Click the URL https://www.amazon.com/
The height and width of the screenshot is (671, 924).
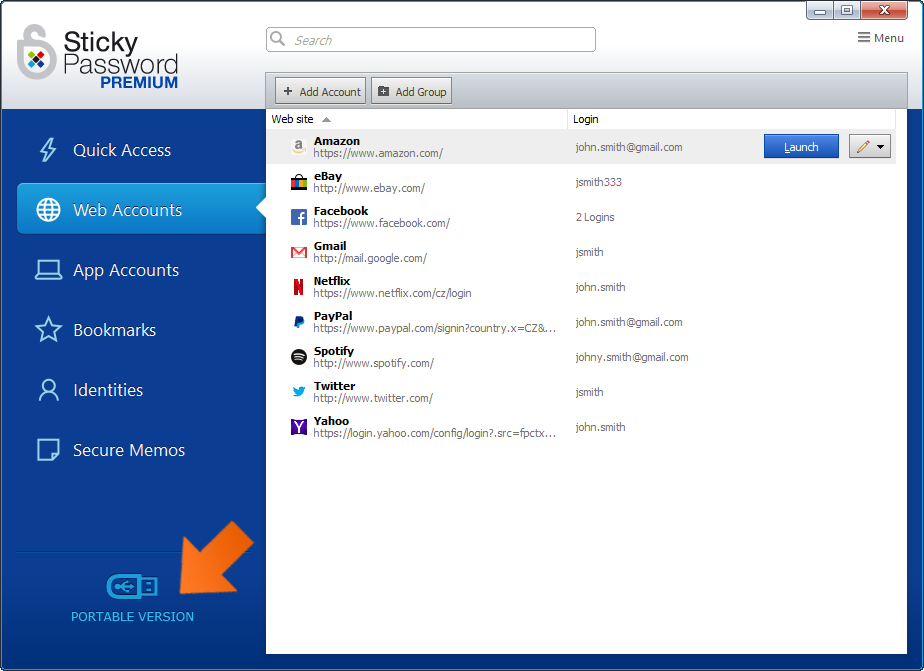coord(378,153)
